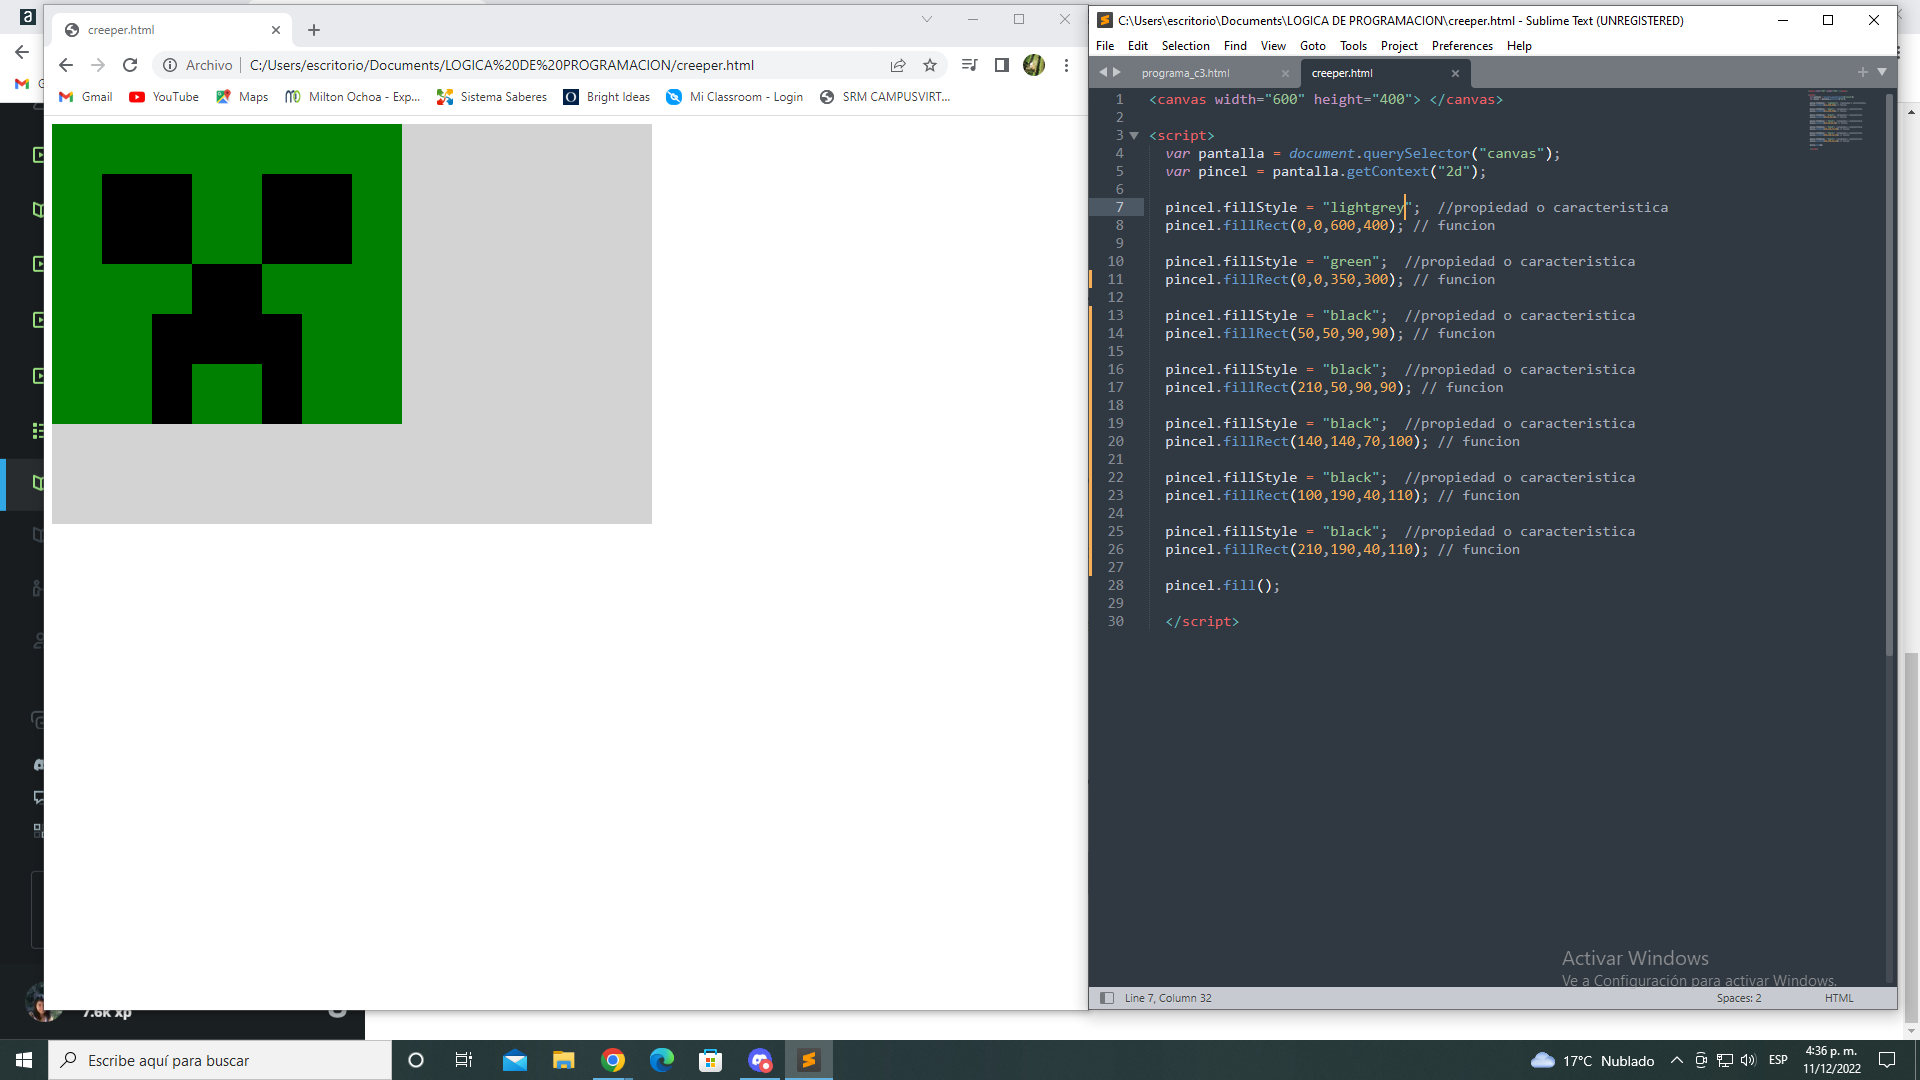
Task: Open File Explorer from taskbar
Action: tap(564, 1060)
